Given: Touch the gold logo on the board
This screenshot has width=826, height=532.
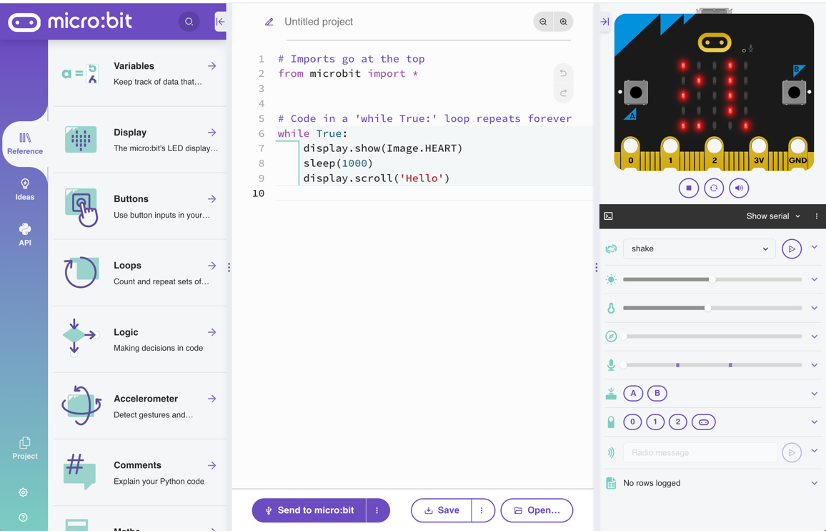Looking at the screenshot, I should pos(714,42).
